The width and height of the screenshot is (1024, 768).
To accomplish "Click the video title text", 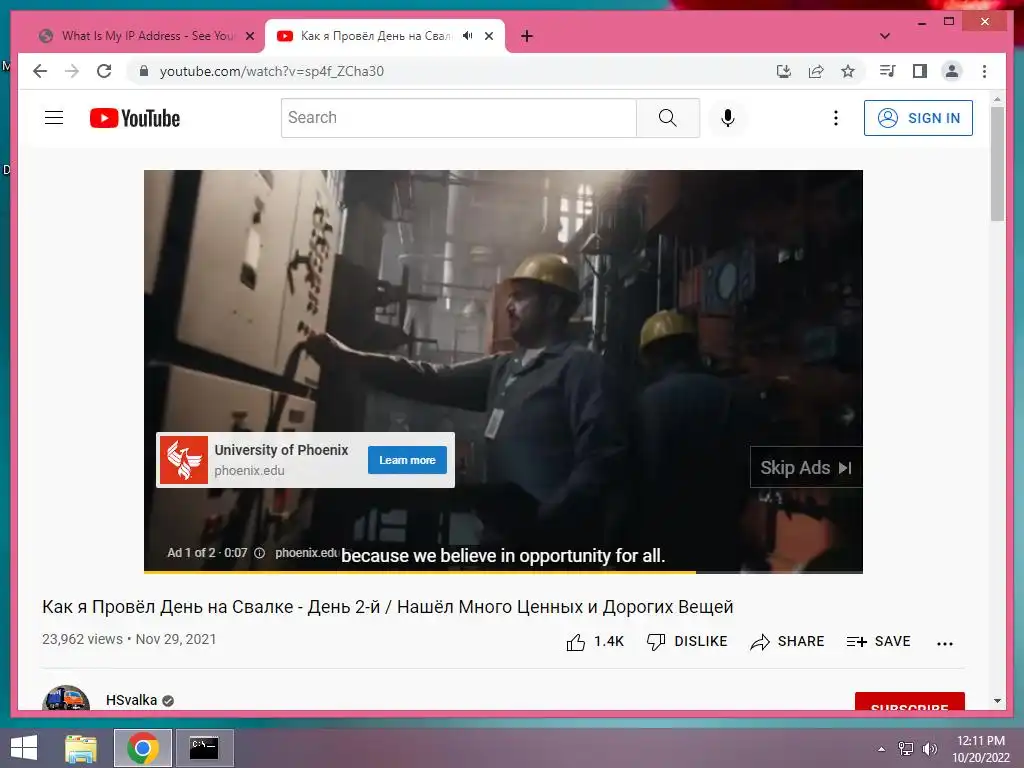I will [387, 607].
